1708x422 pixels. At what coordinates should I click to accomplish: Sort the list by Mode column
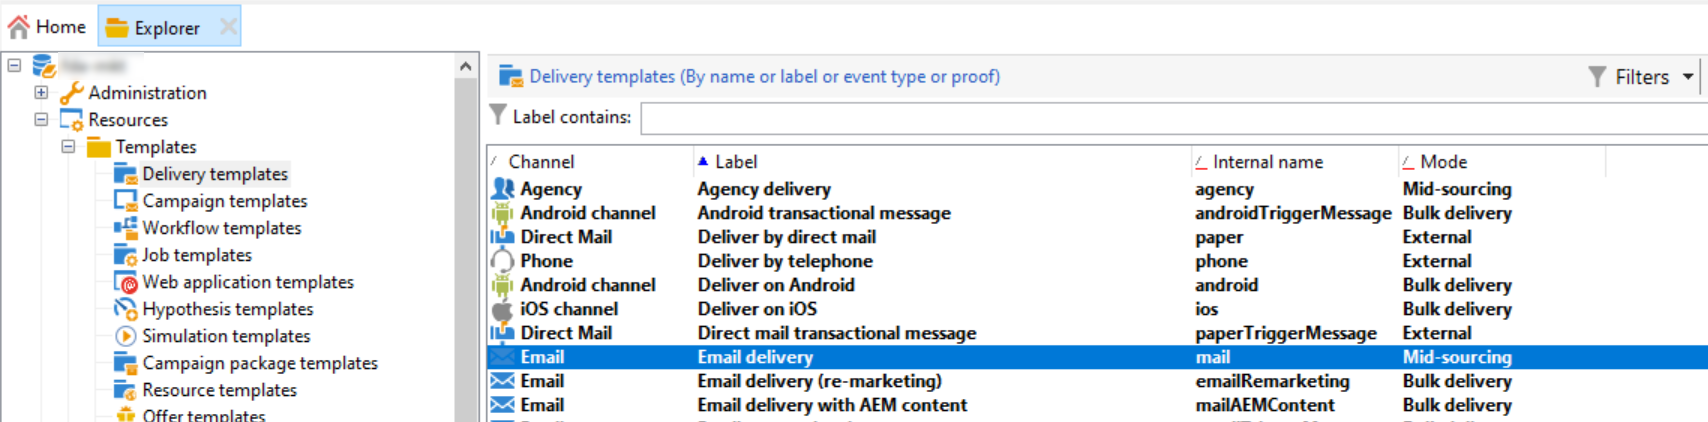[1443, 162]
